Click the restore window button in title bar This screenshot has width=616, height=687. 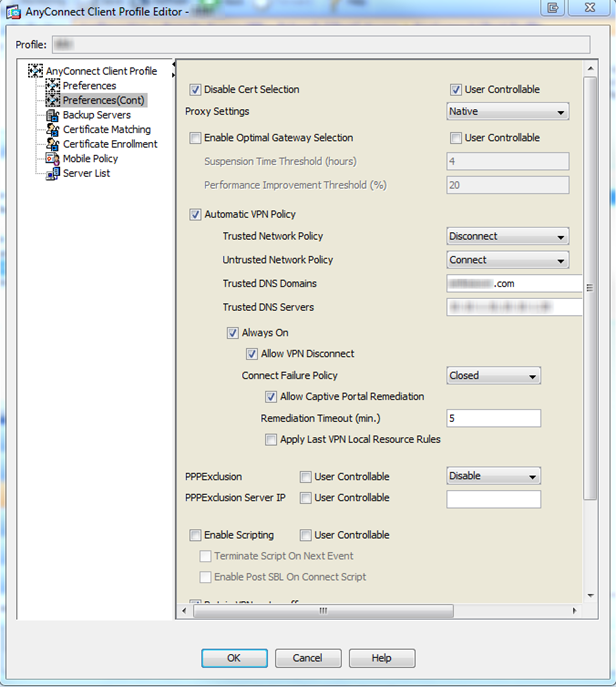pos(553,8)
